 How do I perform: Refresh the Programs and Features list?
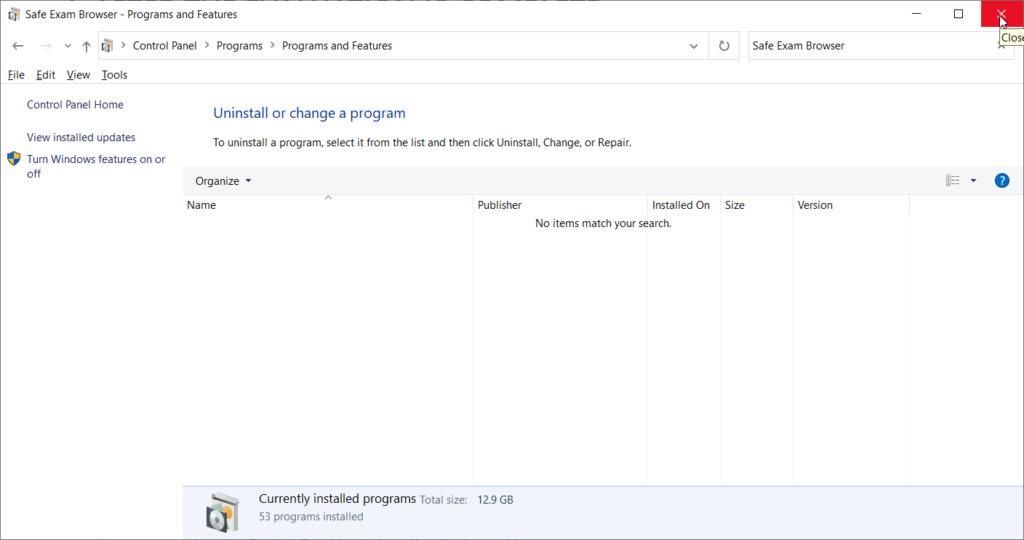723,46
